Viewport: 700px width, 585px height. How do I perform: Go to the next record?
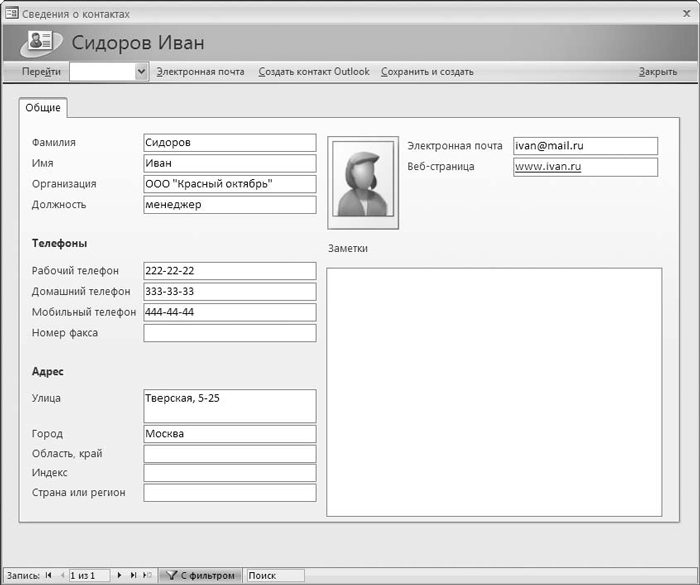120,575
